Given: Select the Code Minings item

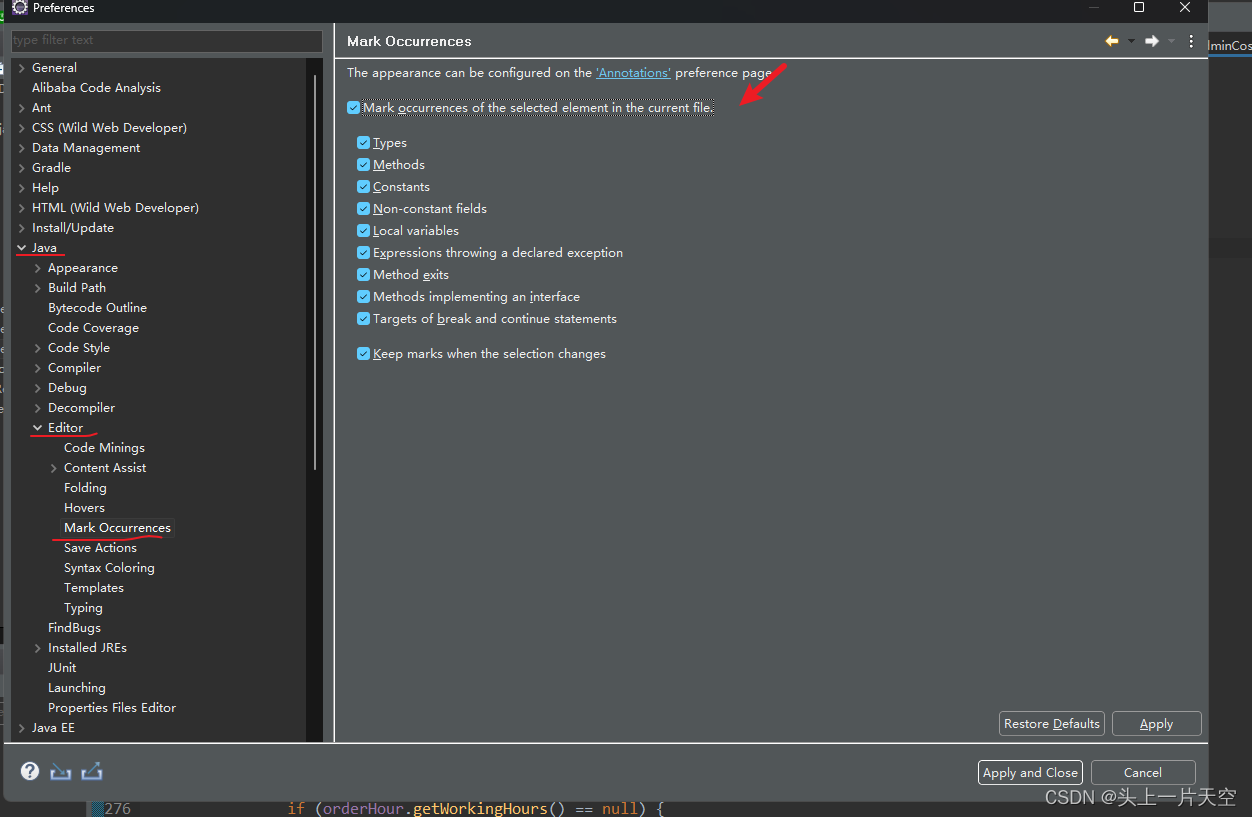Looking at the screenshot, I should [x=104, y=448].
